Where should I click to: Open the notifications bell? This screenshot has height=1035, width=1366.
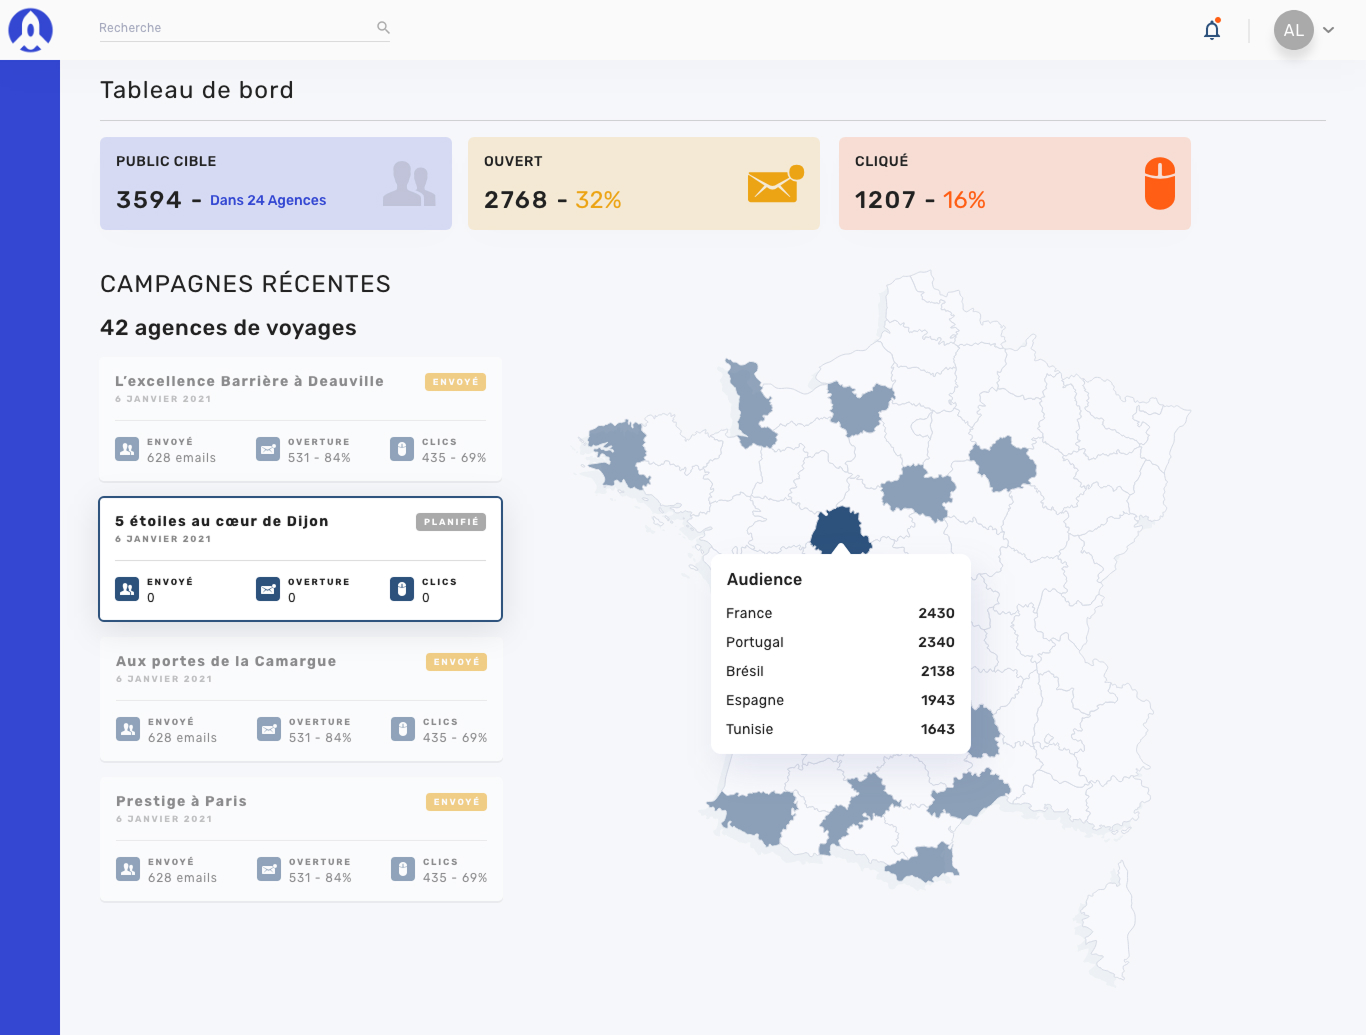1212,30
